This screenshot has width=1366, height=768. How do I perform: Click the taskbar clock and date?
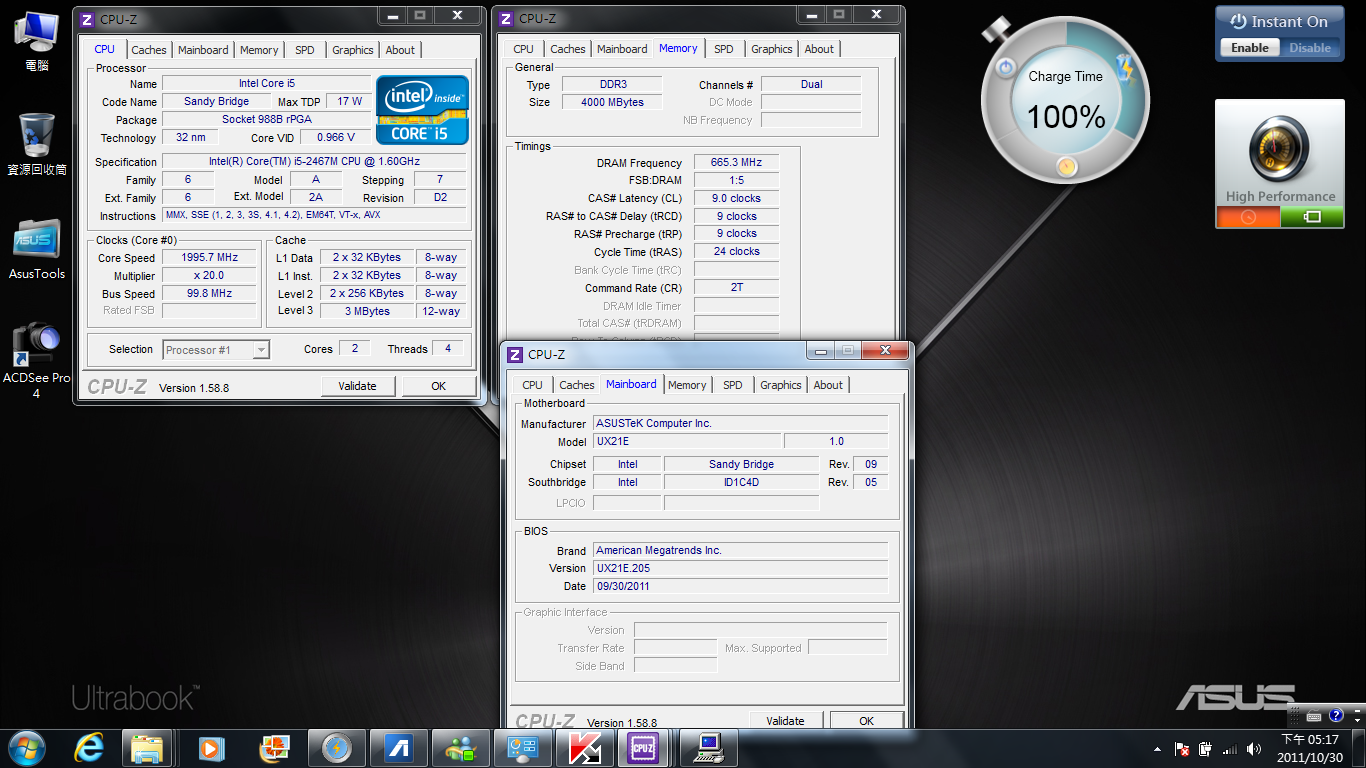[1309, 748]
